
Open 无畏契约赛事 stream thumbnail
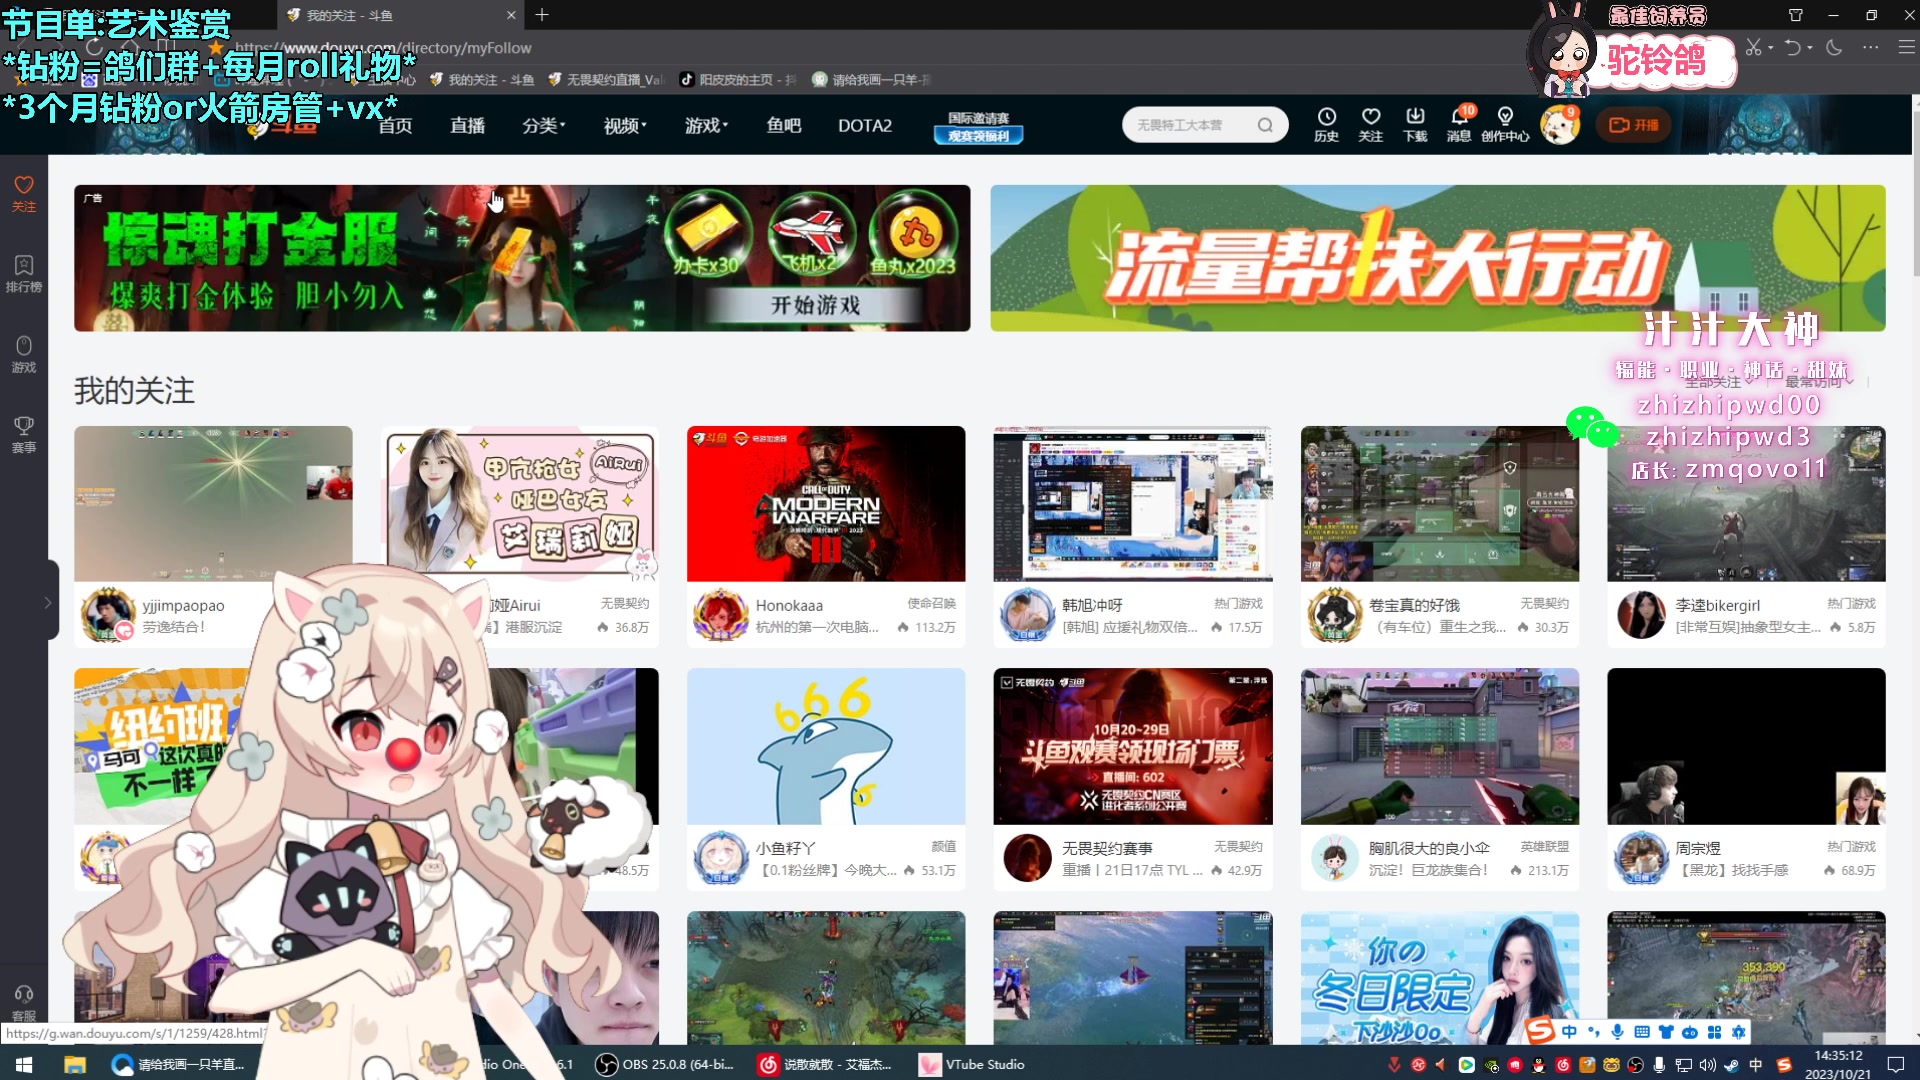click(1133, 746)
